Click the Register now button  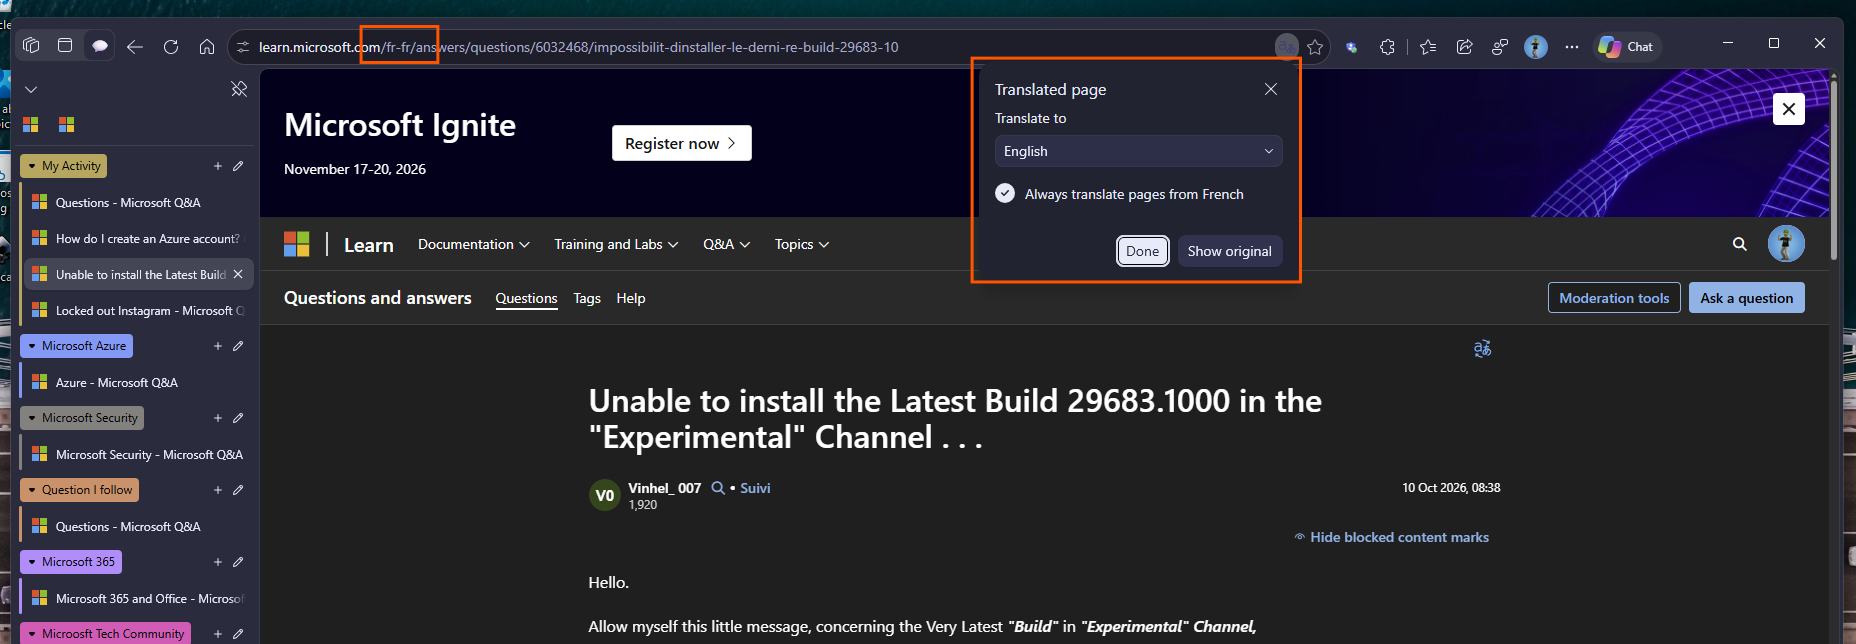pos(682,143)
